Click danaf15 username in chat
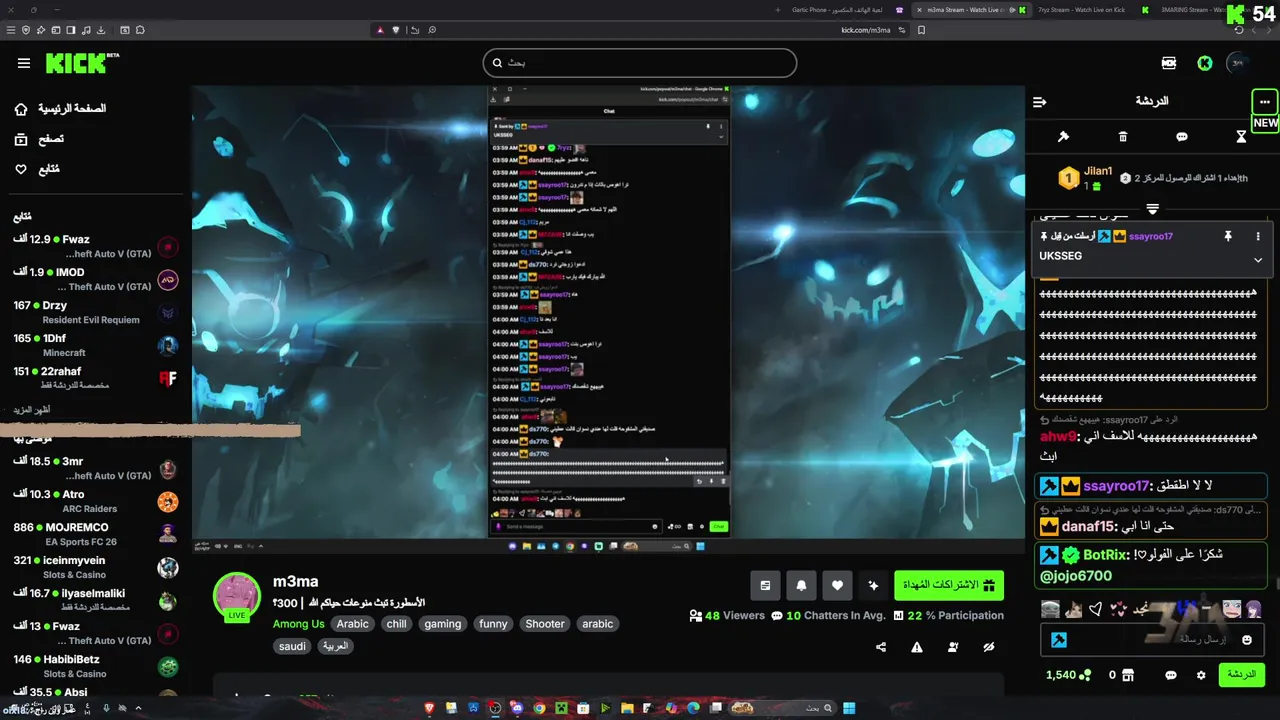 (1088, 526)
